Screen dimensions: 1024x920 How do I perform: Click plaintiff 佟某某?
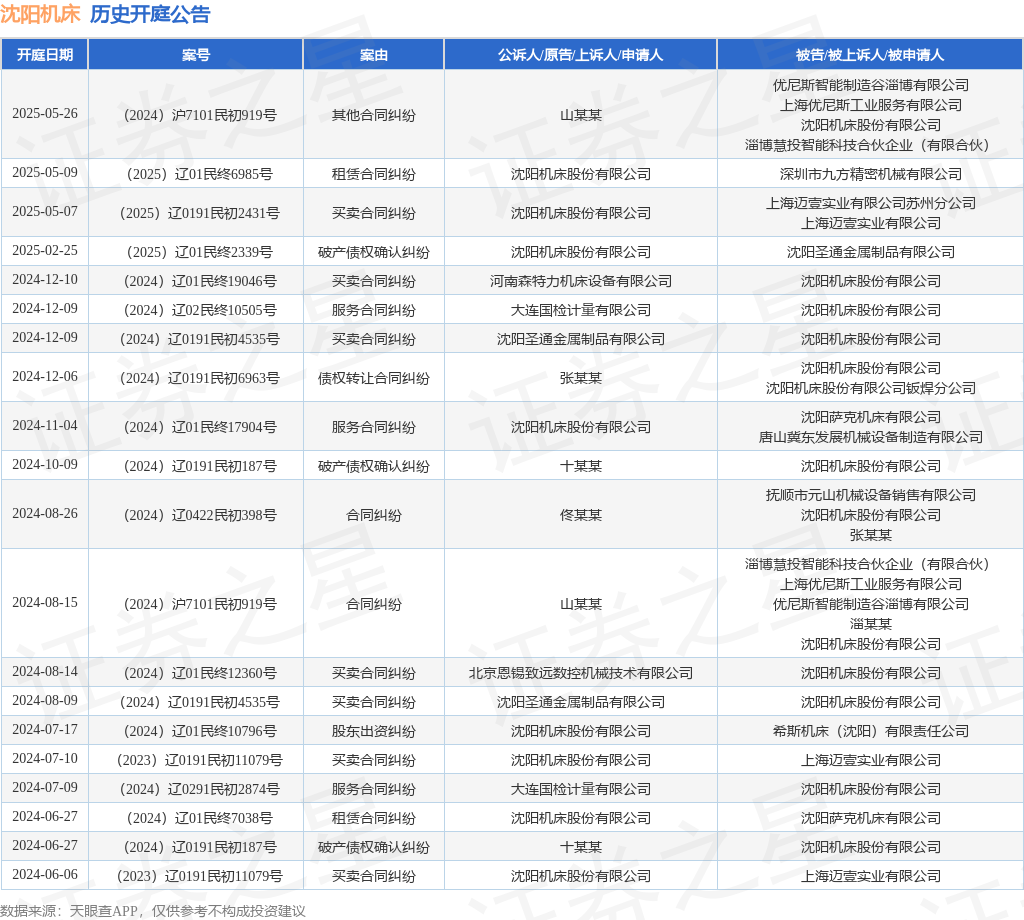pos(581,515)
